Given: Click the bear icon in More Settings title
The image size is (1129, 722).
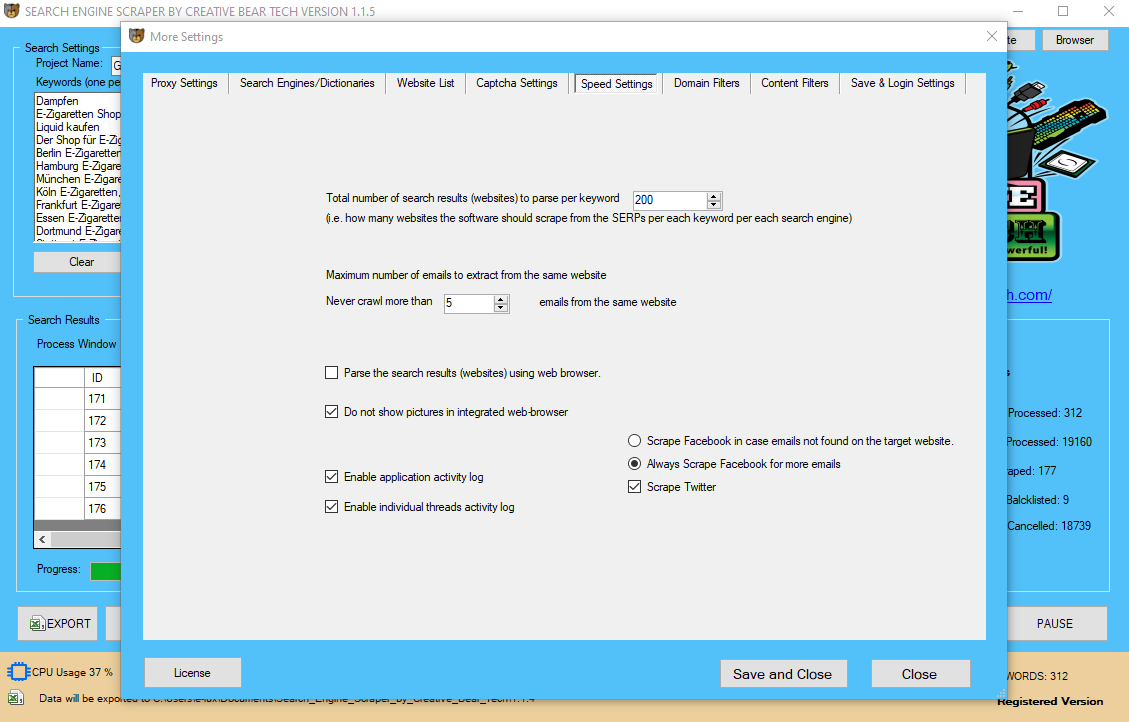Looking at the screenshot, I should click(136, 36).
